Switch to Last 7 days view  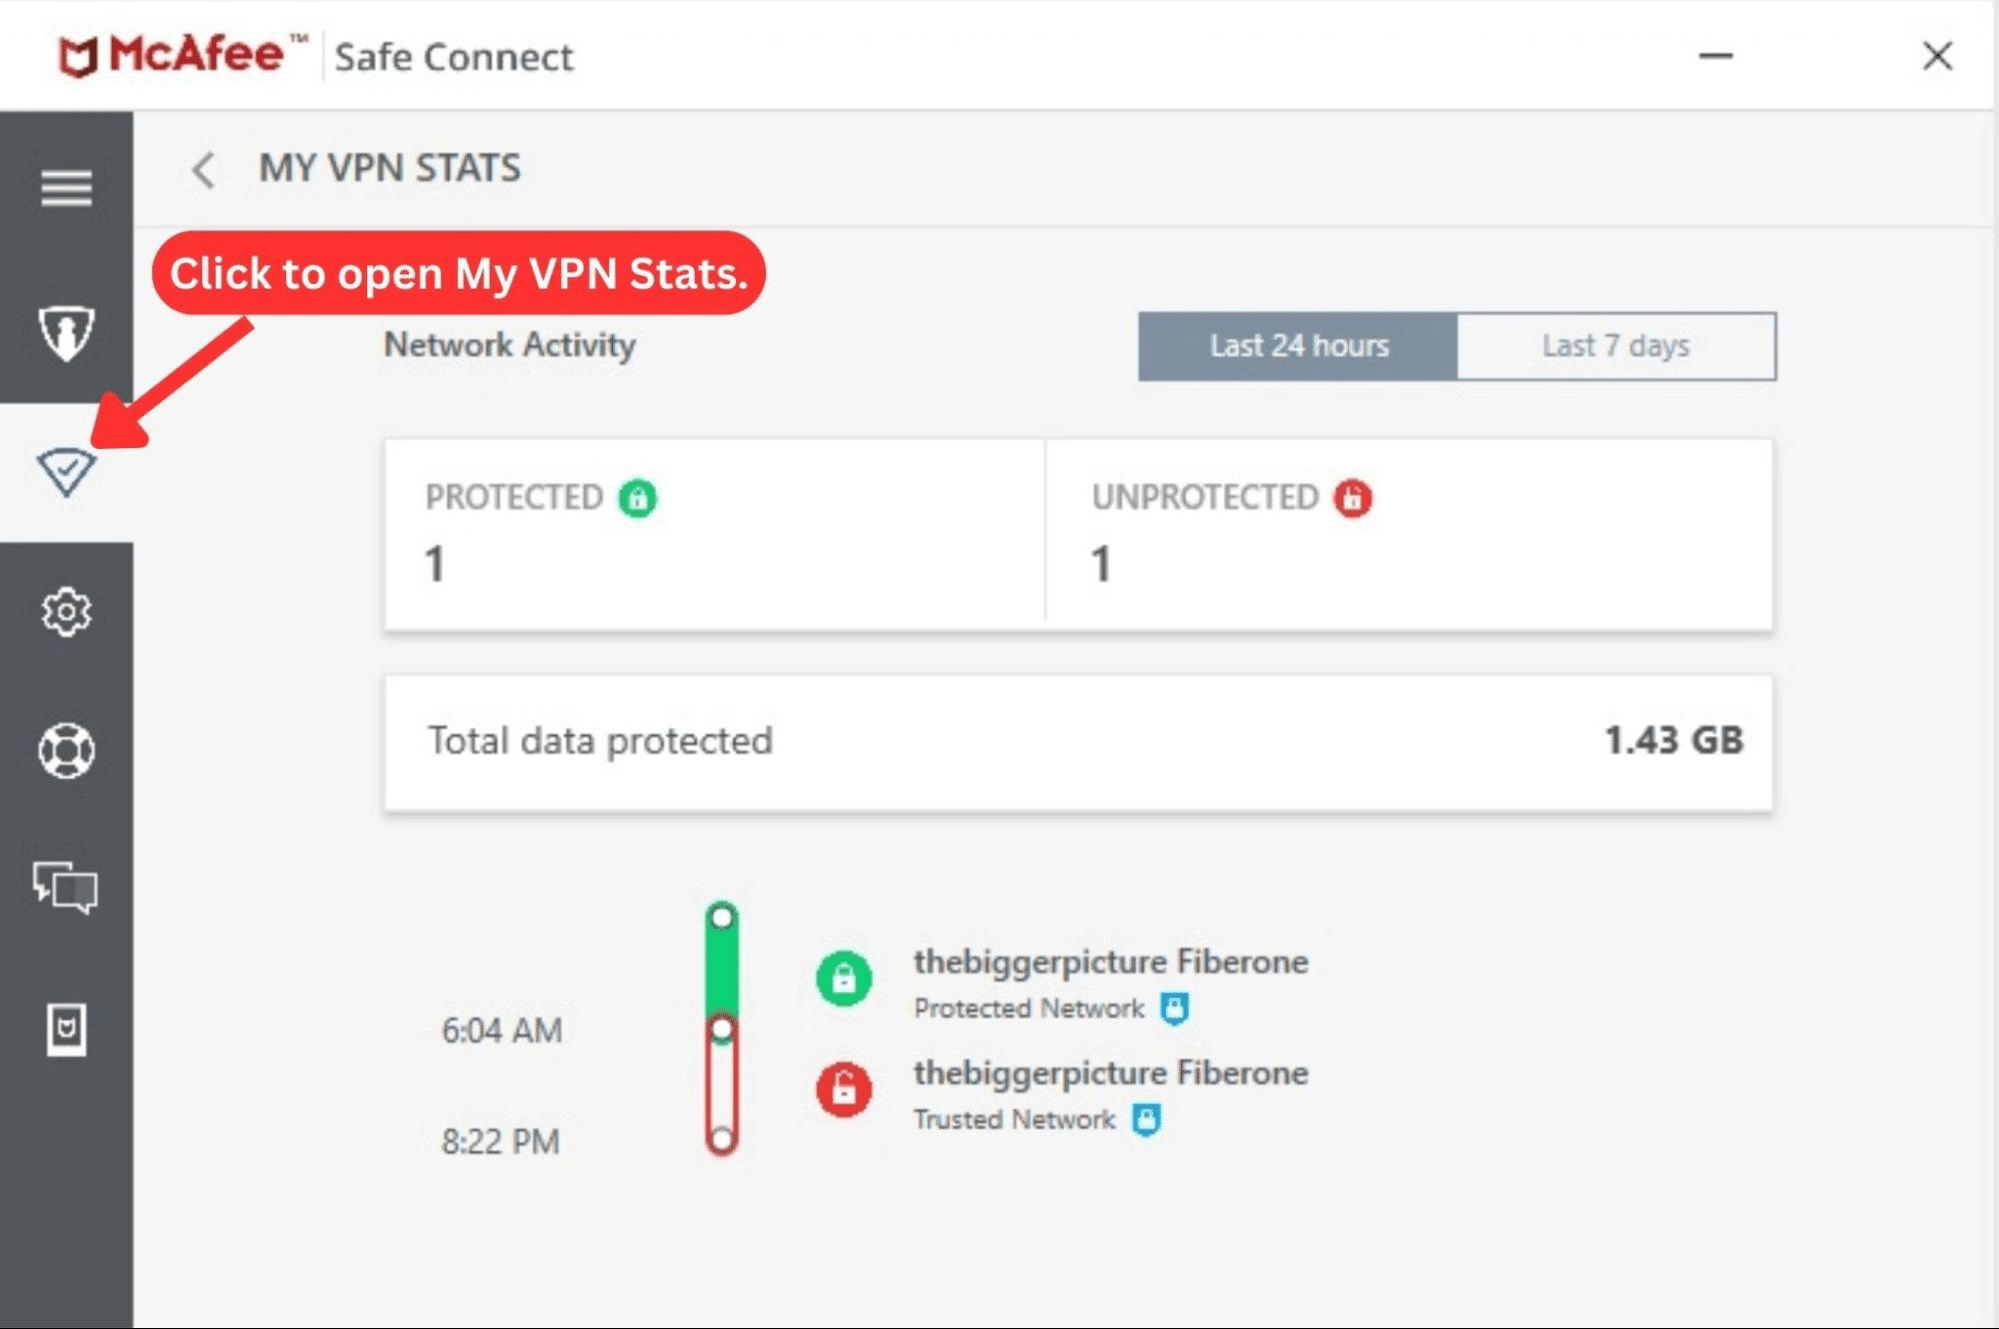1616,346
